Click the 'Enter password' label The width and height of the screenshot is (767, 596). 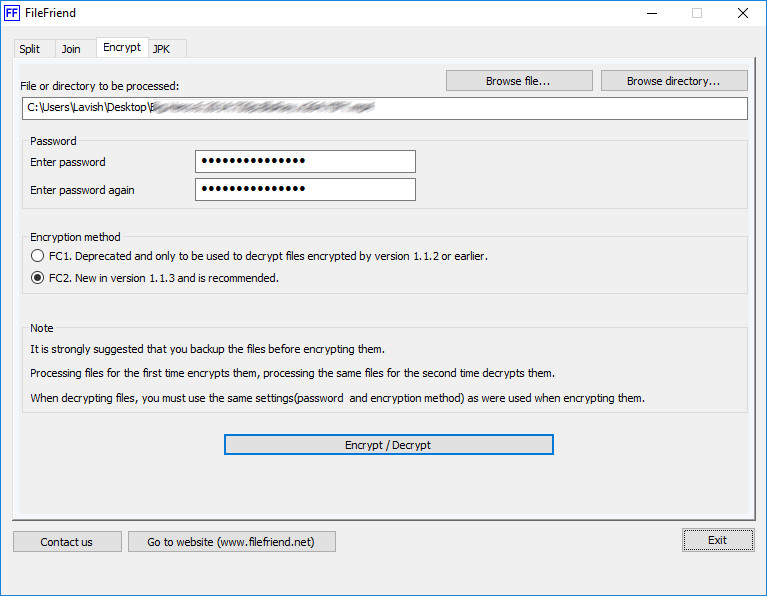click(68, 162)
